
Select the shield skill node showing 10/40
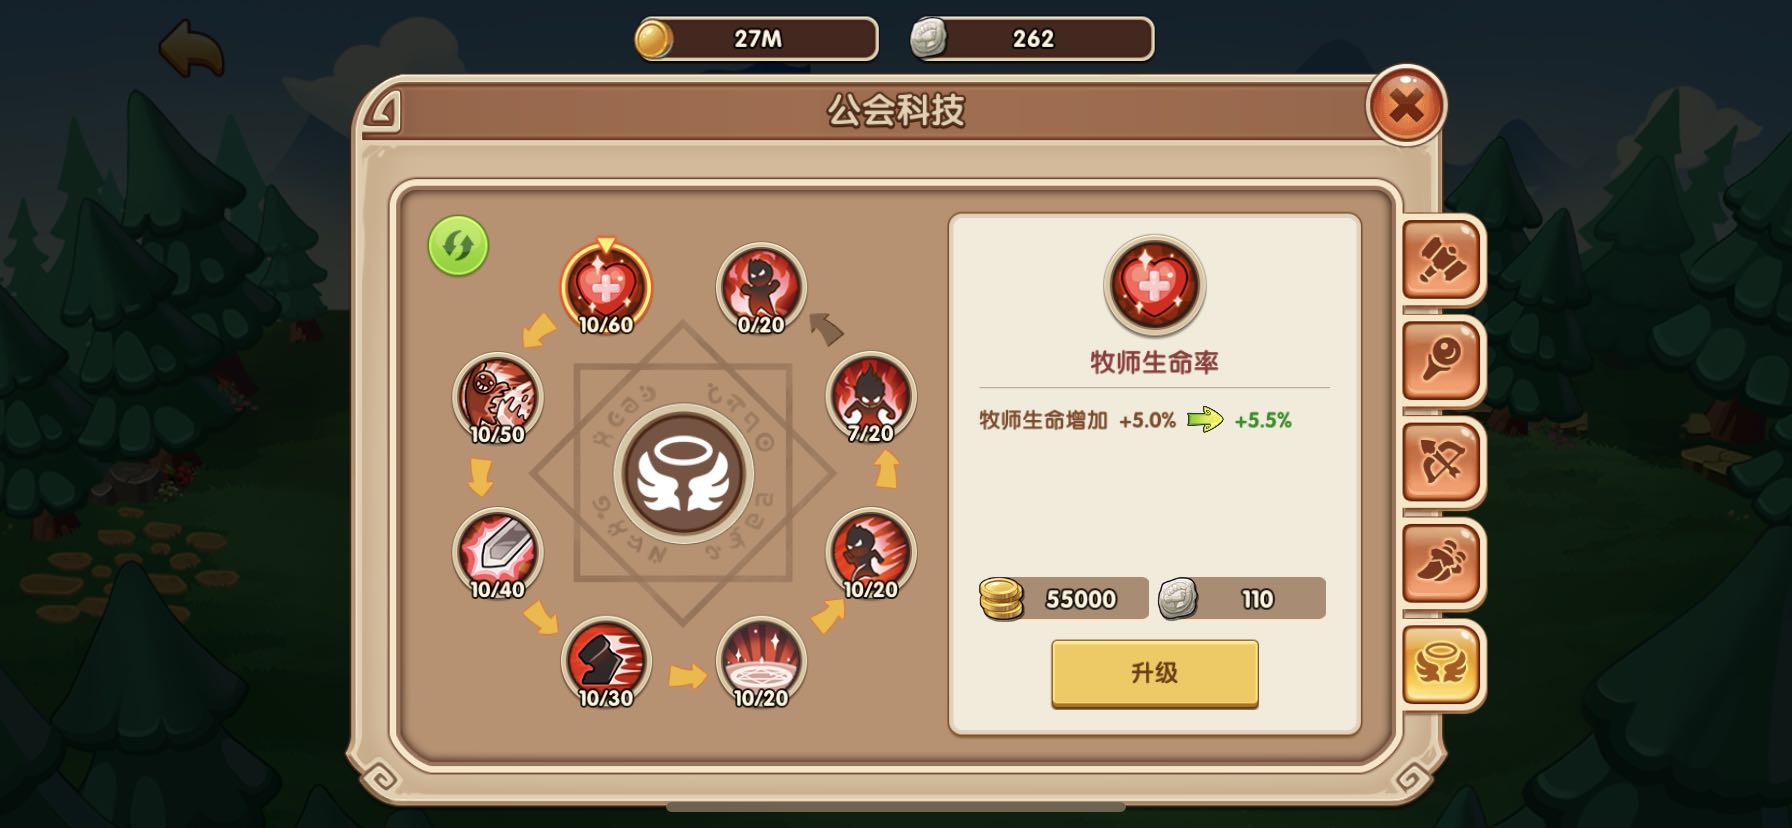[497, 553]
